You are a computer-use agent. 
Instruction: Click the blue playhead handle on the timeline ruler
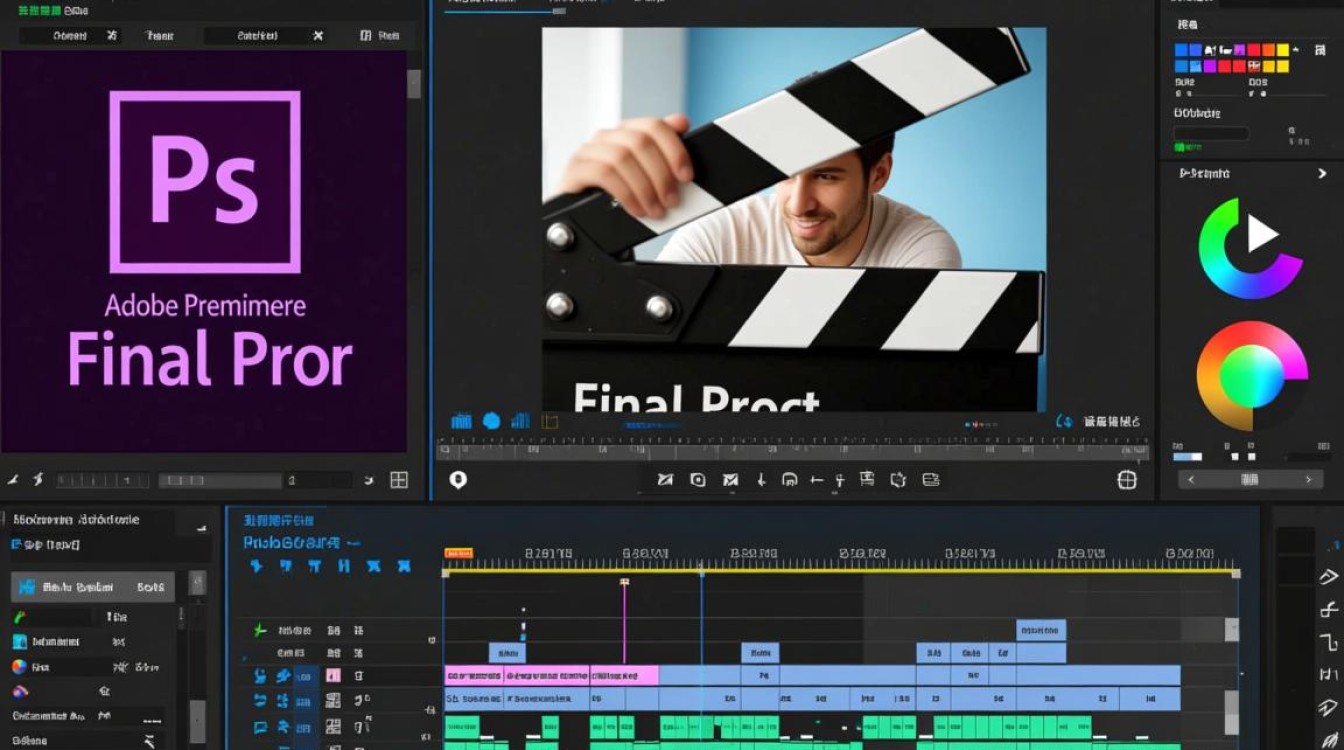point(701,572)
